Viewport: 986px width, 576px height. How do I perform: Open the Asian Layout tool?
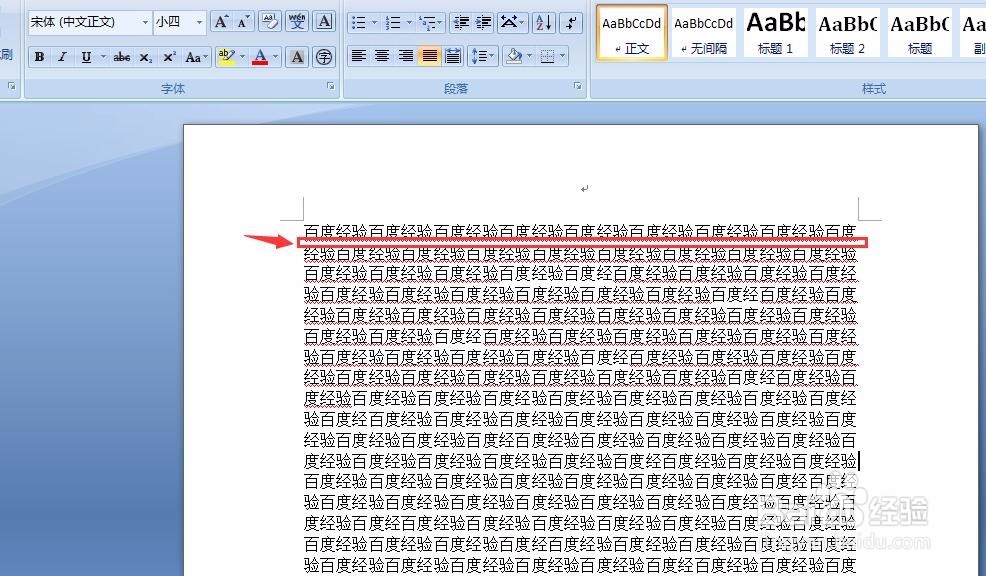511,23
